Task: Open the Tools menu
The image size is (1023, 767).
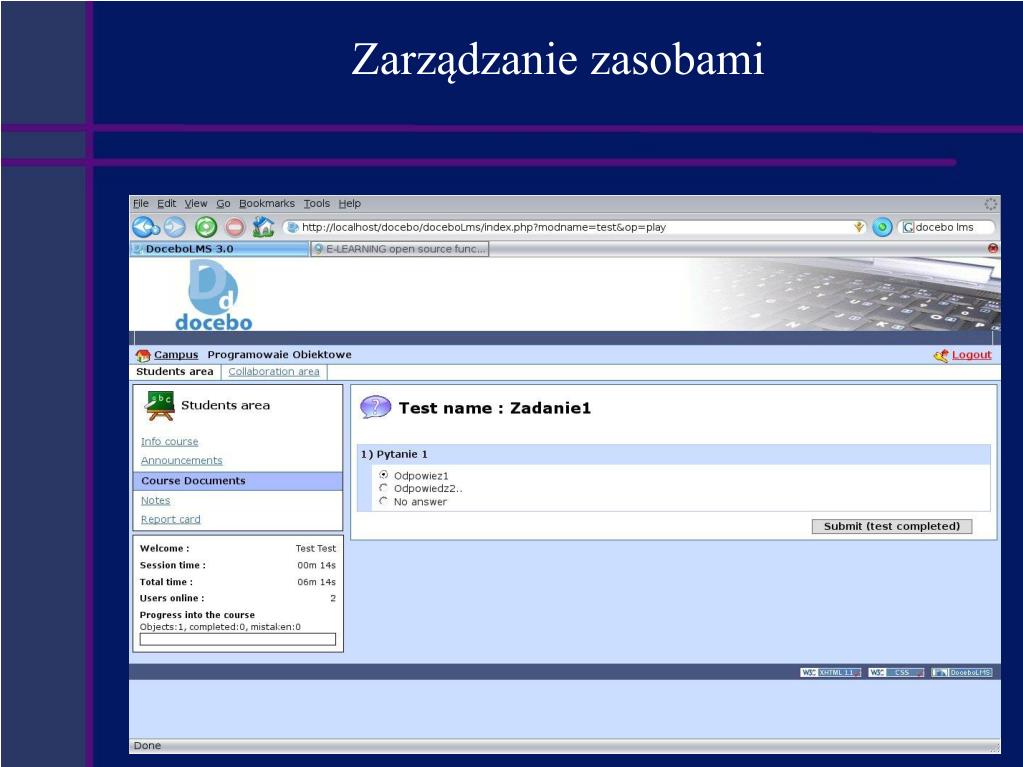Action: (x=316, y=203)
